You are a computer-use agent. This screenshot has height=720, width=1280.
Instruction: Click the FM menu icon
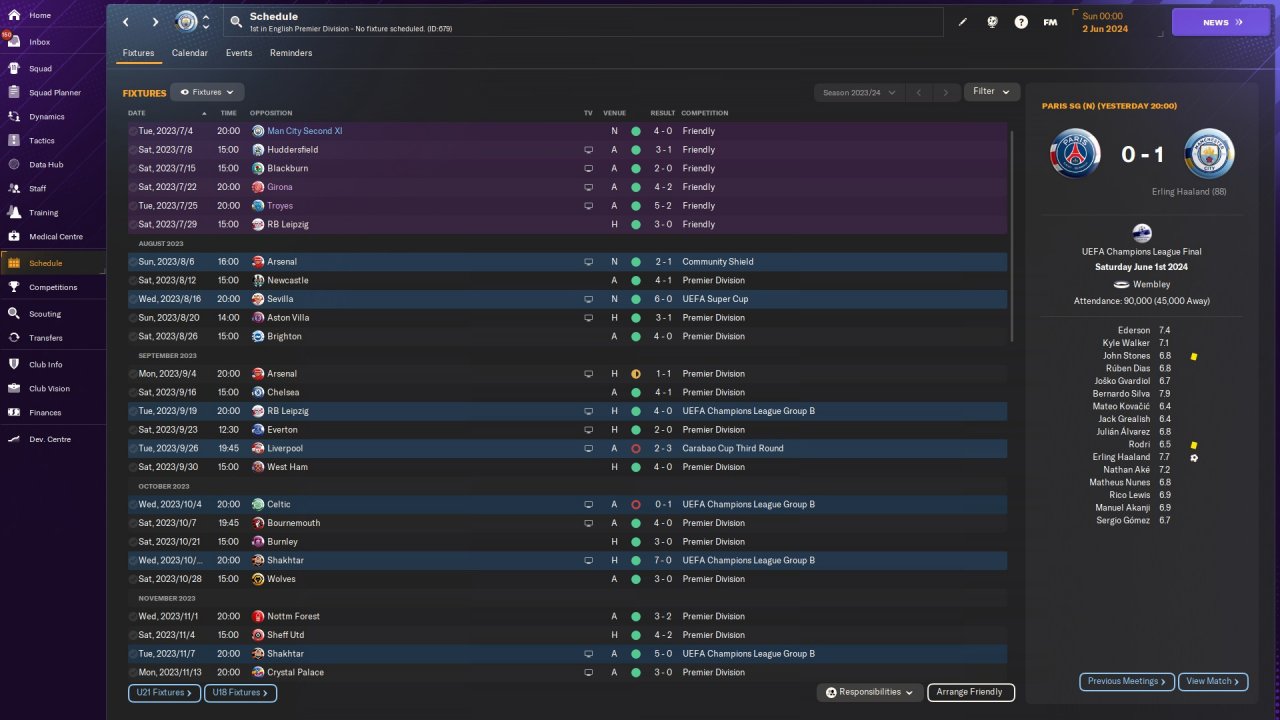(1050, 22)
